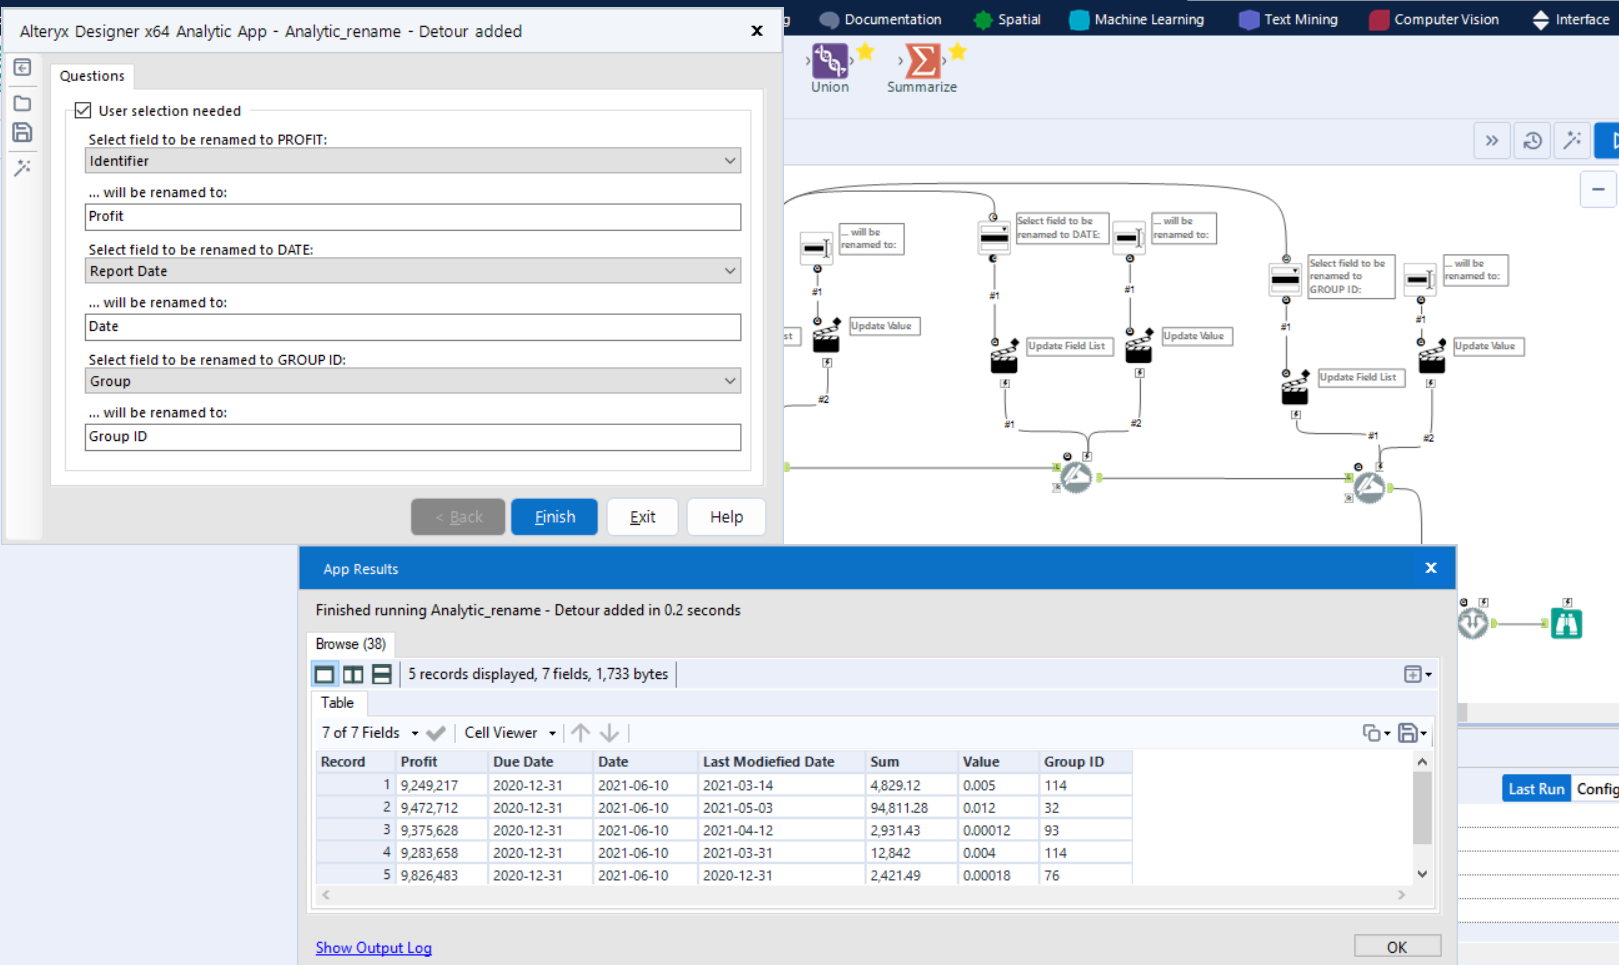The height and width of the screenshot is (965, 1619).
Task: Open the Union tool on the canvas toolbar
Action: [x=830, y=62]
